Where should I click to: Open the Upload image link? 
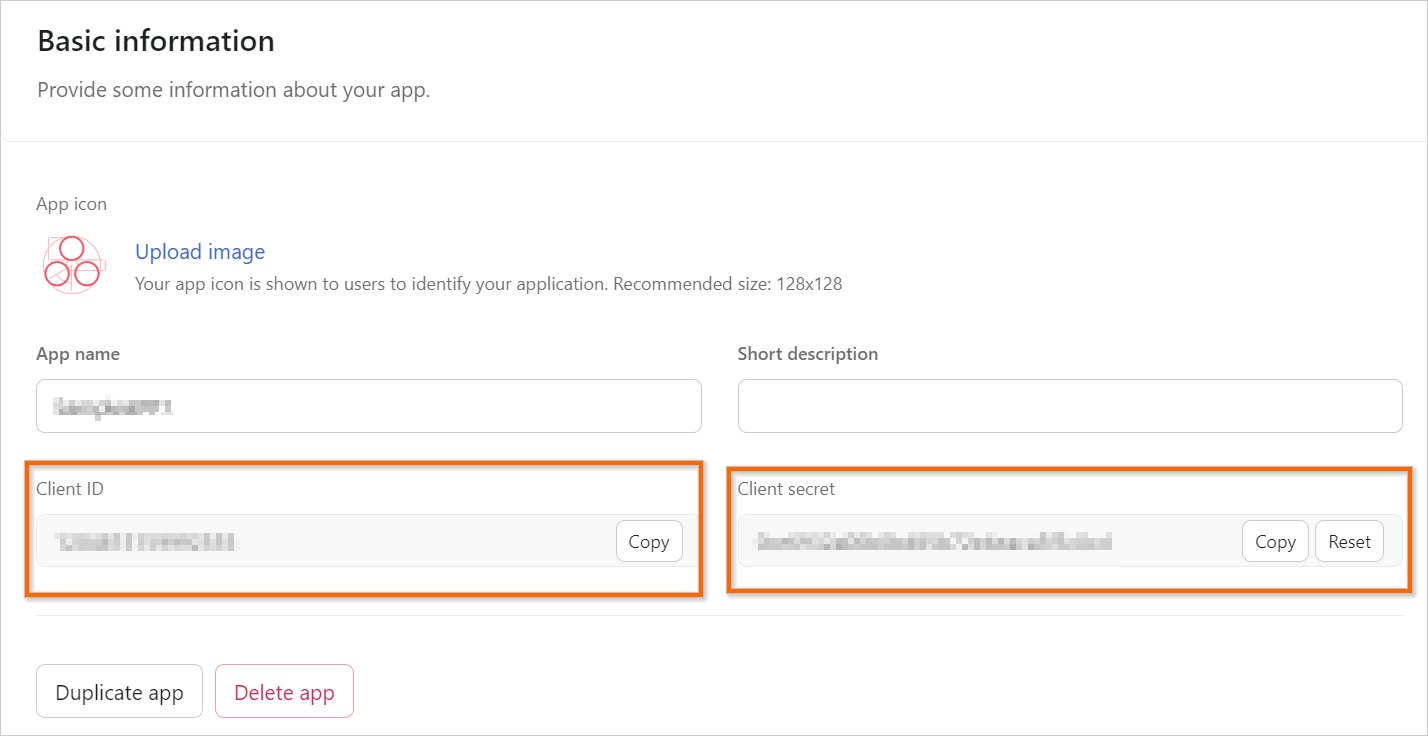pyautogui.click(x=200, y=252)
